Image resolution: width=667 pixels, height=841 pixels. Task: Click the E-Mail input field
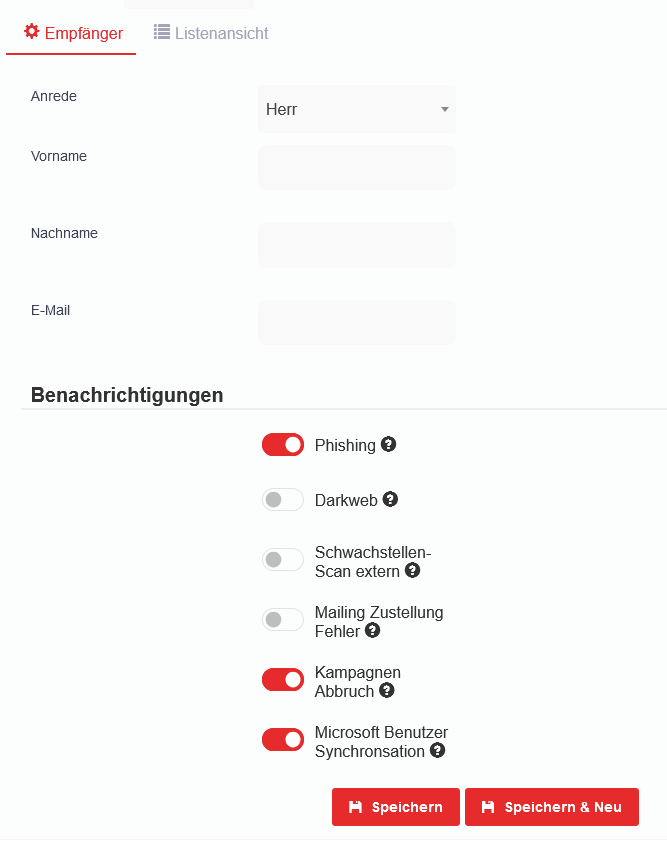click(357, 322)
